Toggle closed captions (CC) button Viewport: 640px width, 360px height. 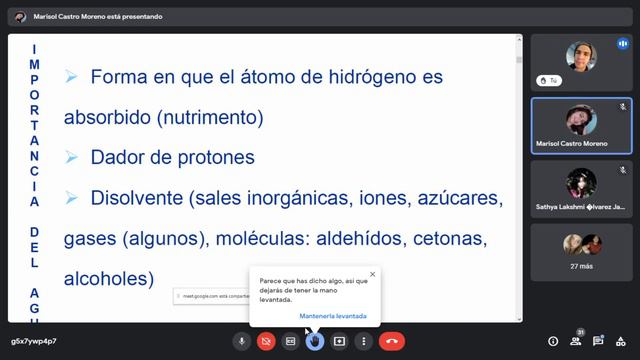pyautogui.click(x=291, y=341)
